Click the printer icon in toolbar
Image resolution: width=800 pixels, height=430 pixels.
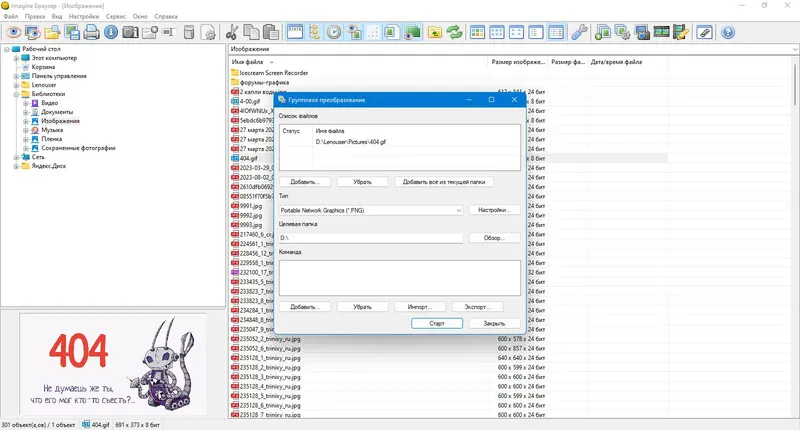point(91,33)
